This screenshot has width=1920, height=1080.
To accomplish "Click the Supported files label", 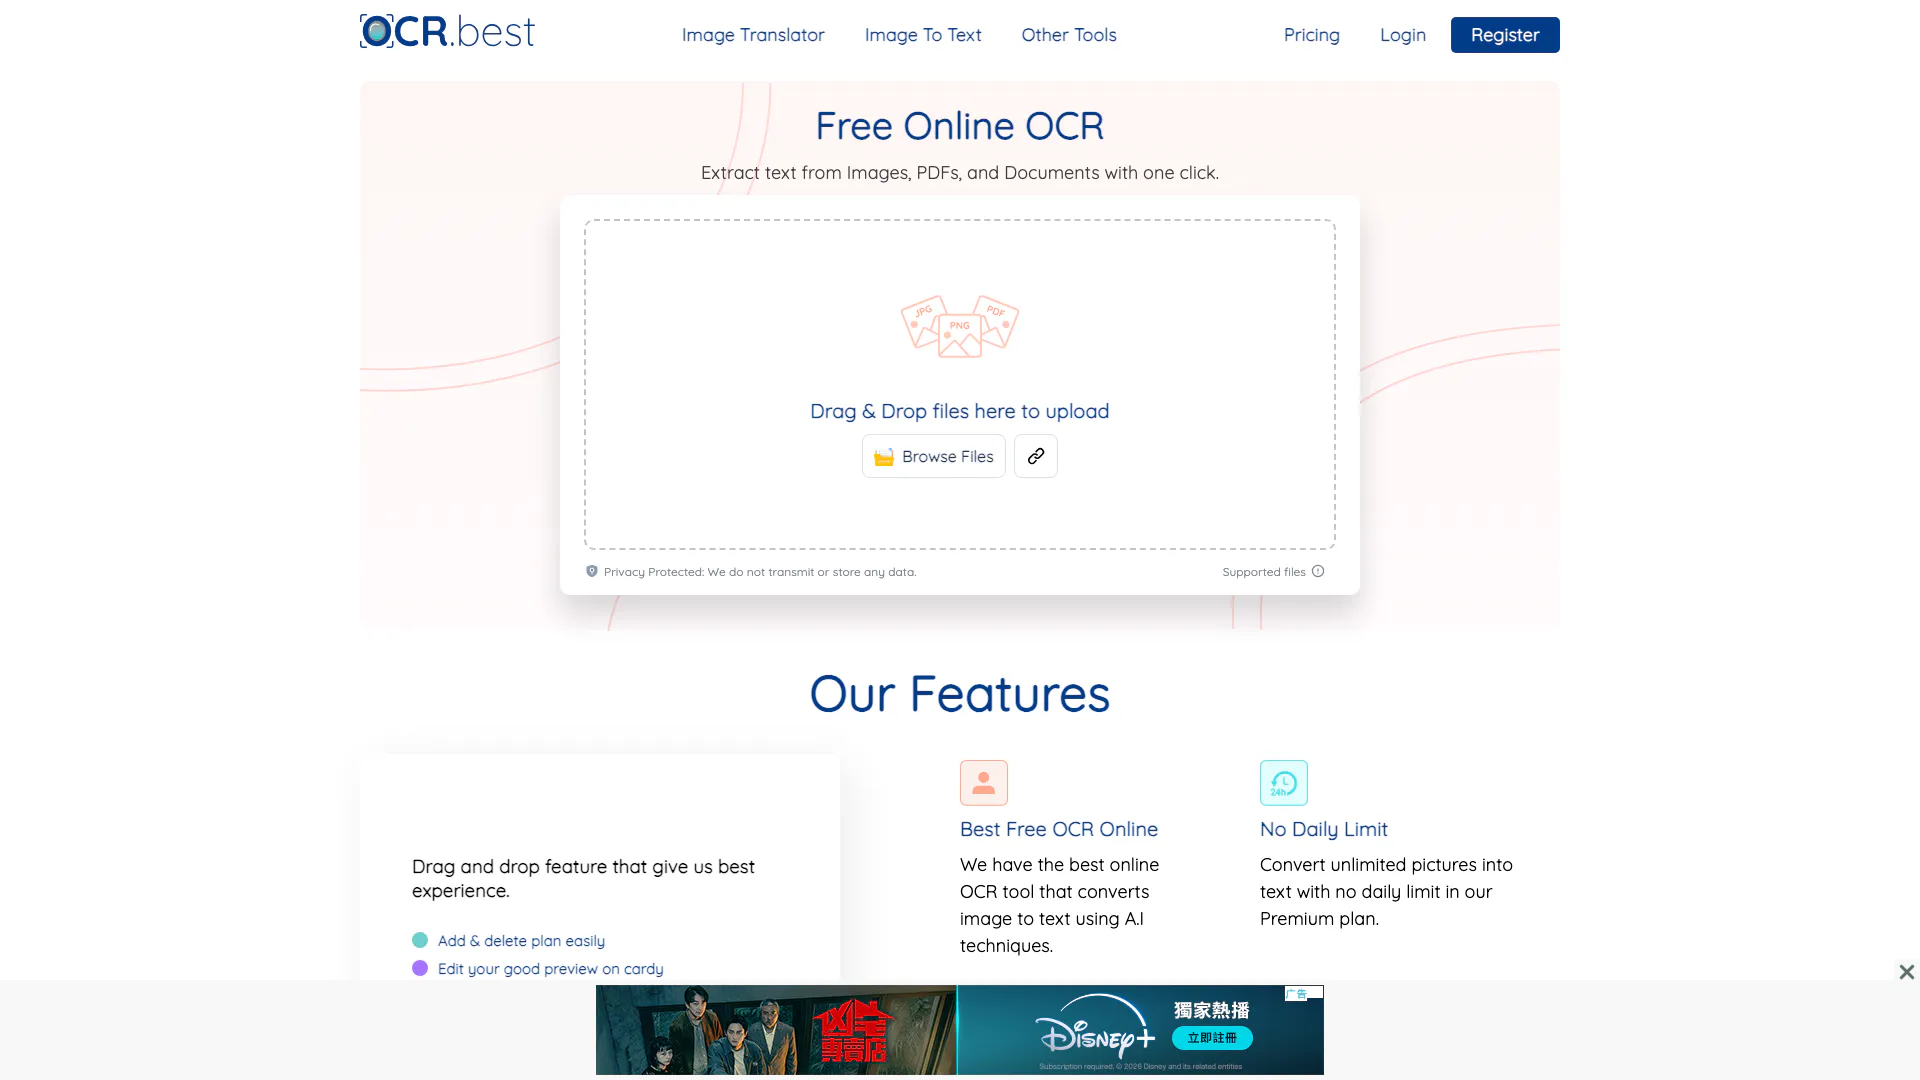I will (1263, 572).
